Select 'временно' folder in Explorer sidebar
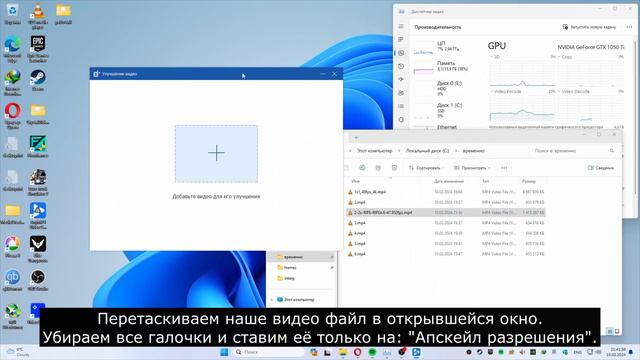 [301, 257]
